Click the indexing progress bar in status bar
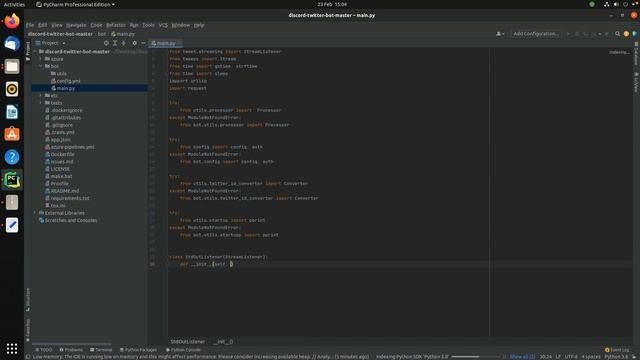The width and height of the screenshot is (640, 360). pos(476,357)
